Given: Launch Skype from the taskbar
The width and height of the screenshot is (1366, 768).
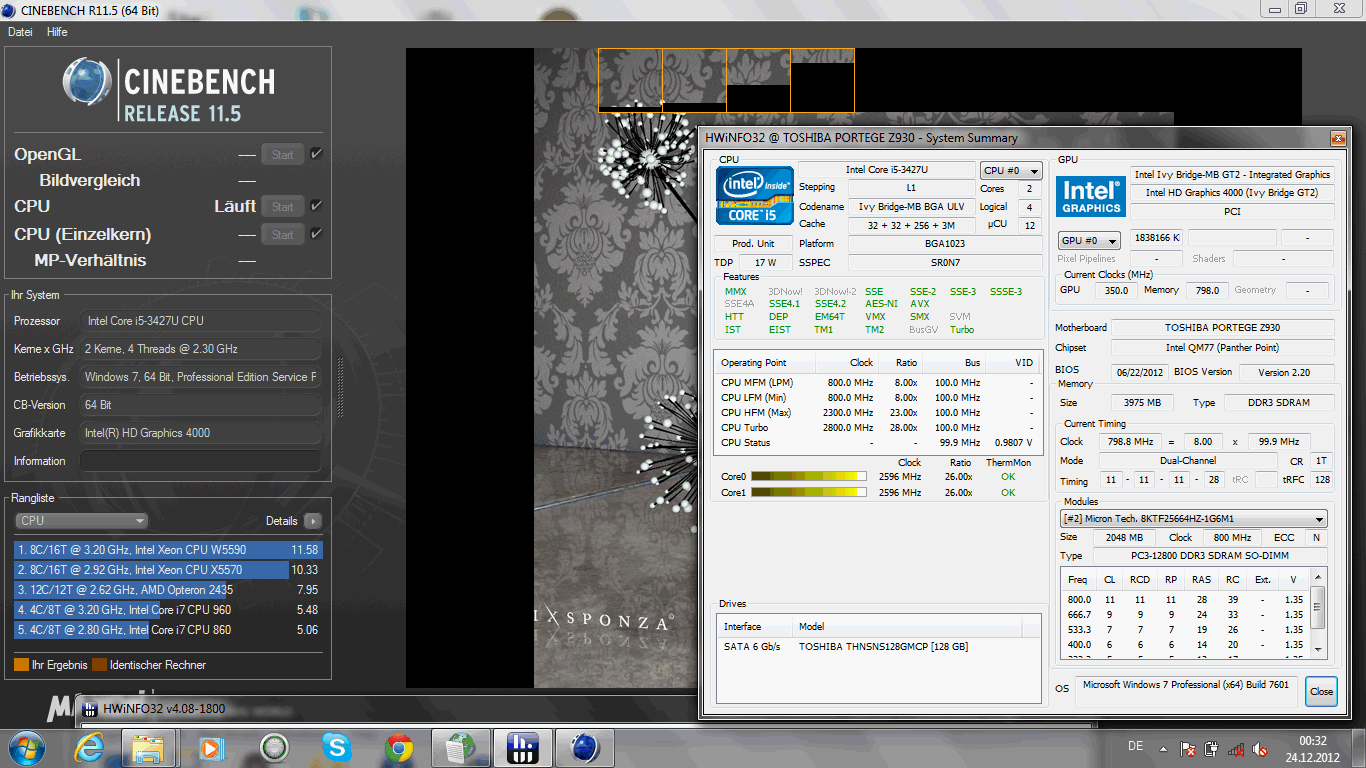Looking at the screenshot, I should point(337,747).
